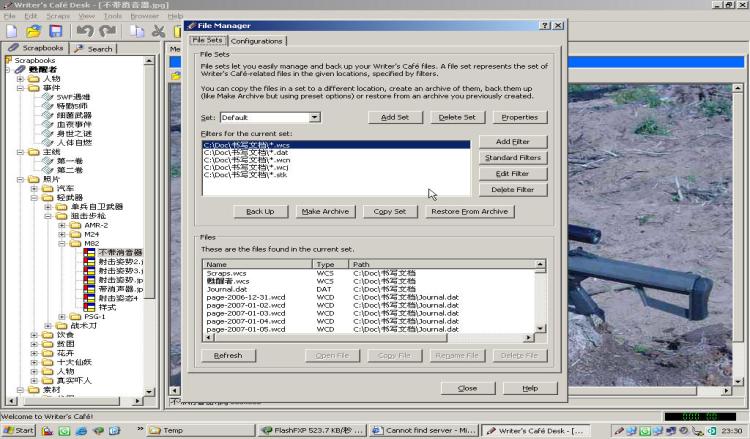Click the Delete Filter button
Image resolution: width=750 pixels, height=439 pixels.
pyautogui.click(x=513, y=189)
